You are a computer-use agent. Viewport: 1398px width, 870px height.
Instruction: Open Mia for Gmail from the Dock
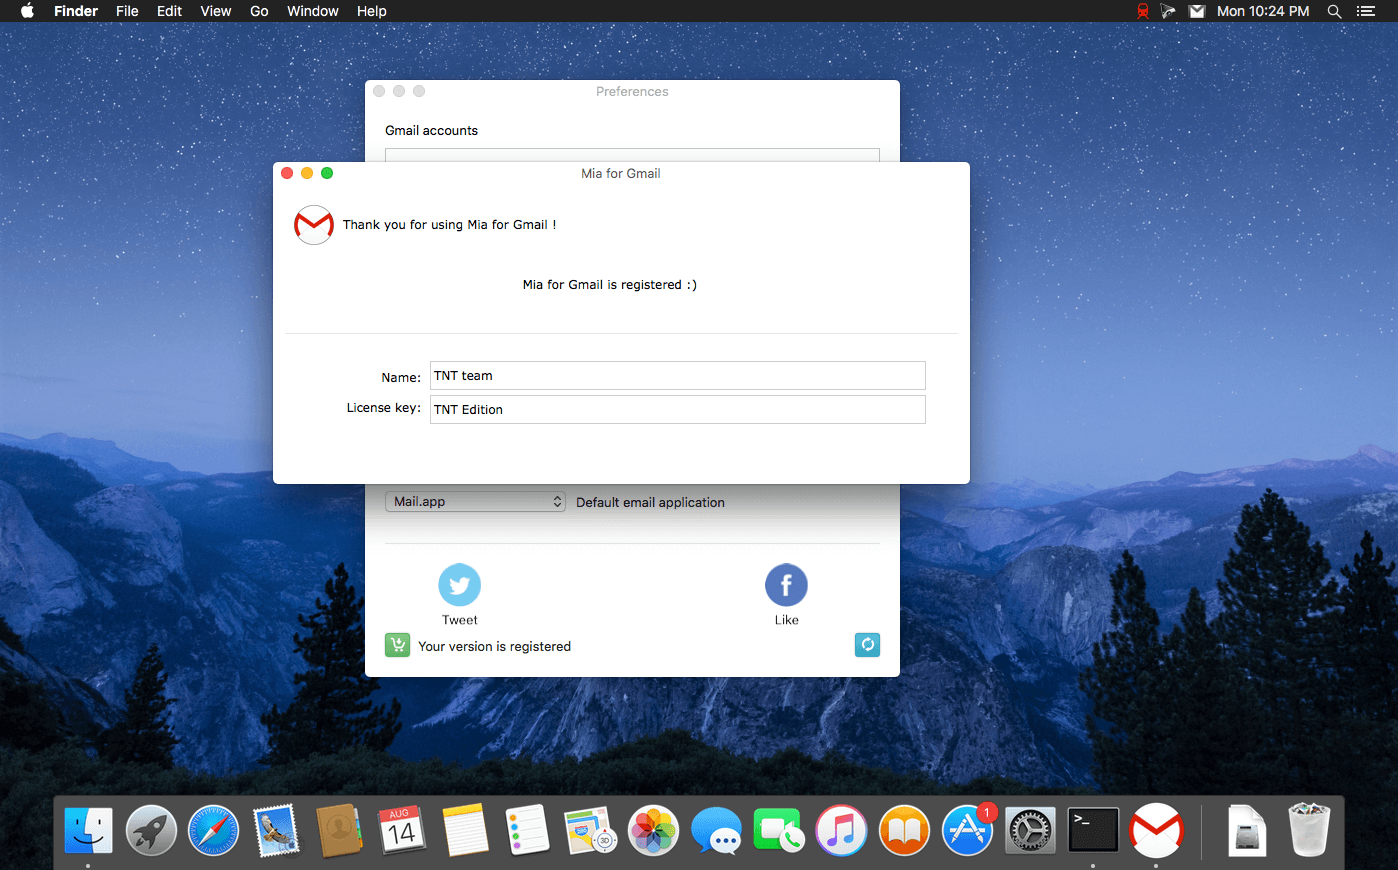(x=1155, y=830)
